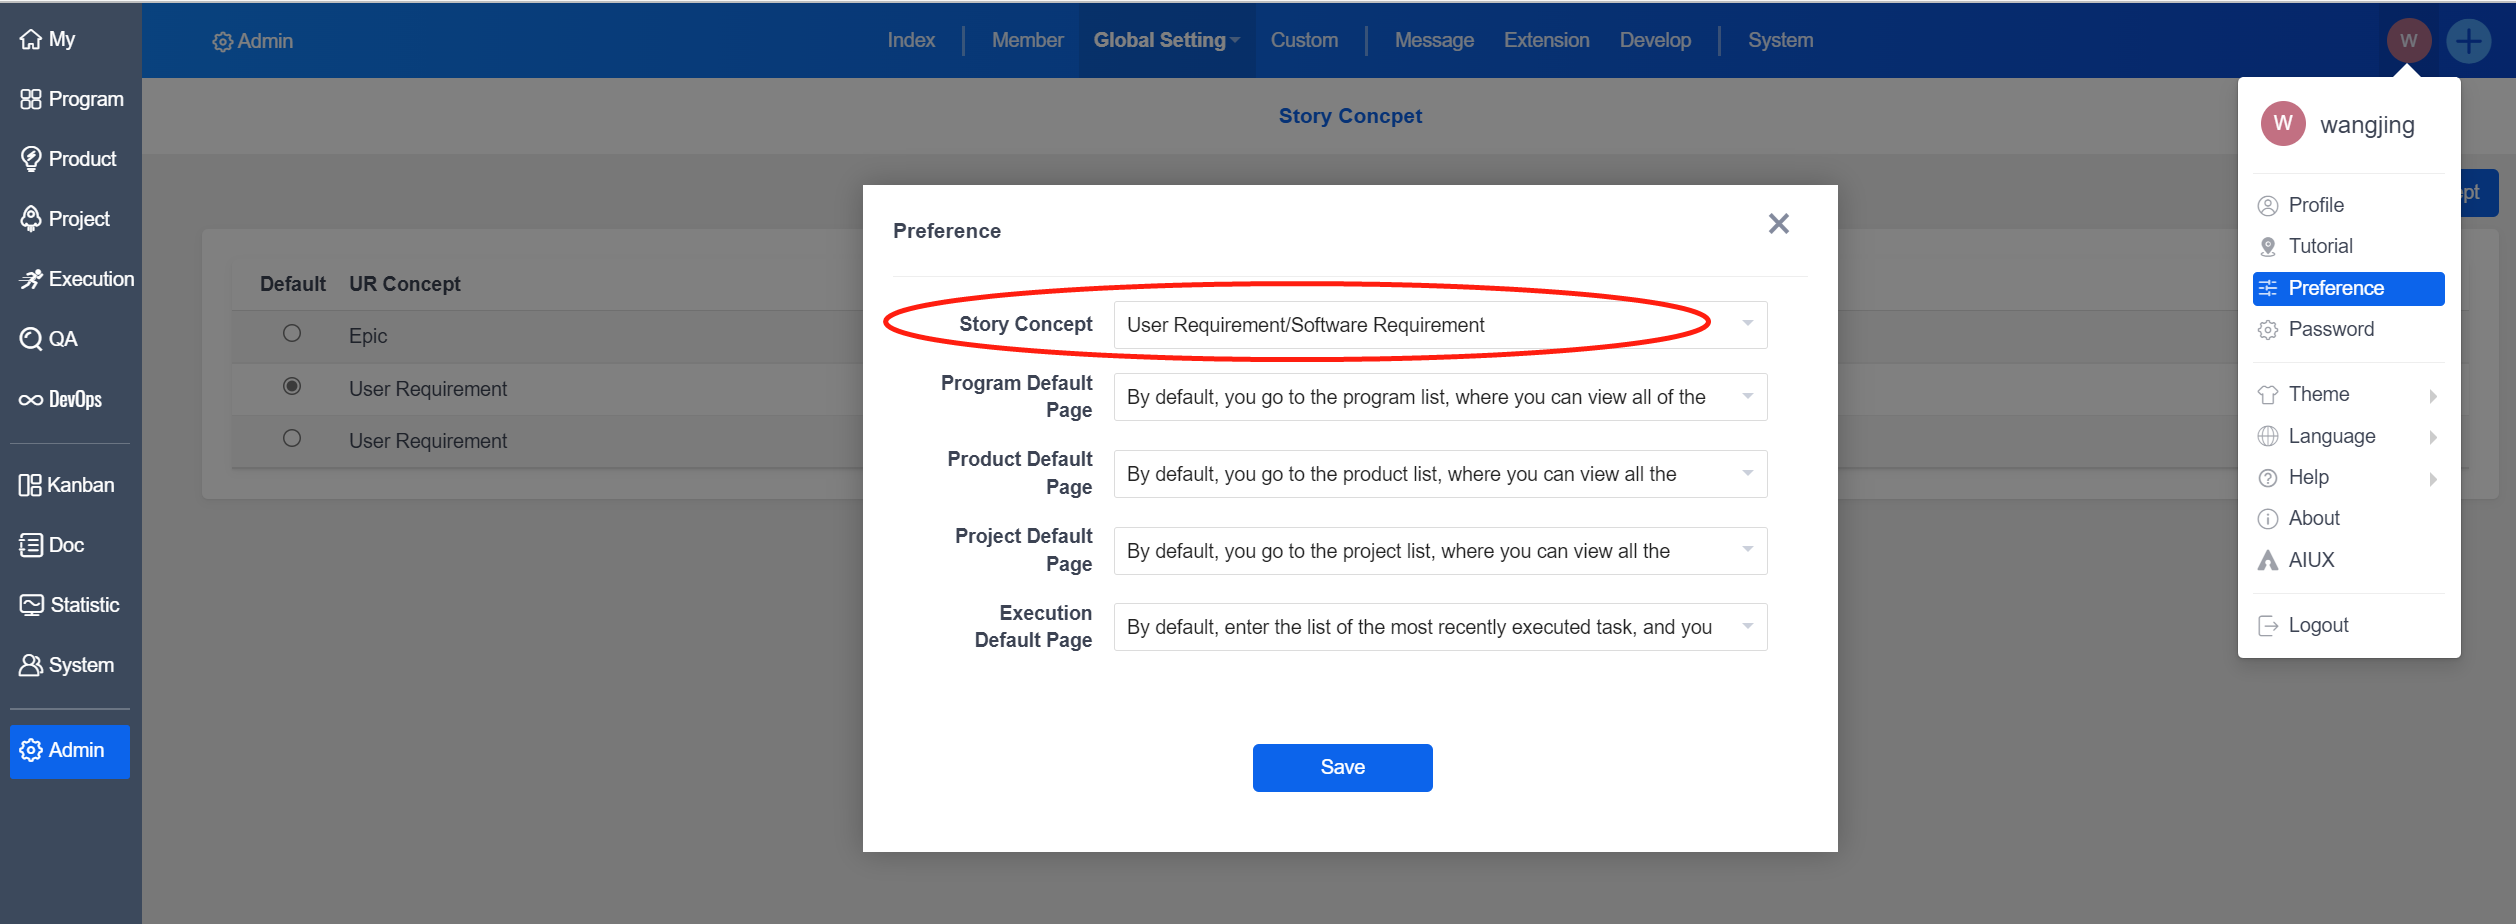This screenshot has width=2516, height=924.
Task: Select the Epic radio button
Action: coord(292,334)
